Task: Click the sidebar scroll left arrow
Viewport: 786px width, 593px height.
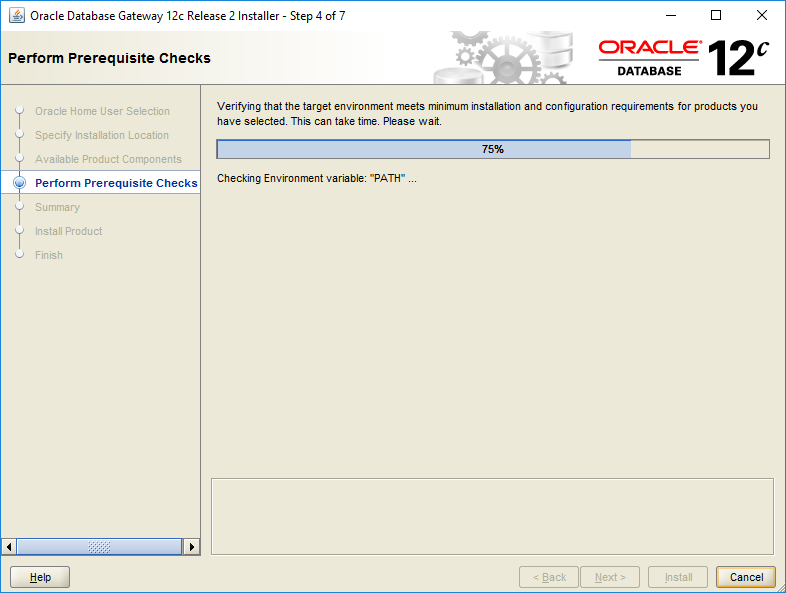Action: click(9, 546)
